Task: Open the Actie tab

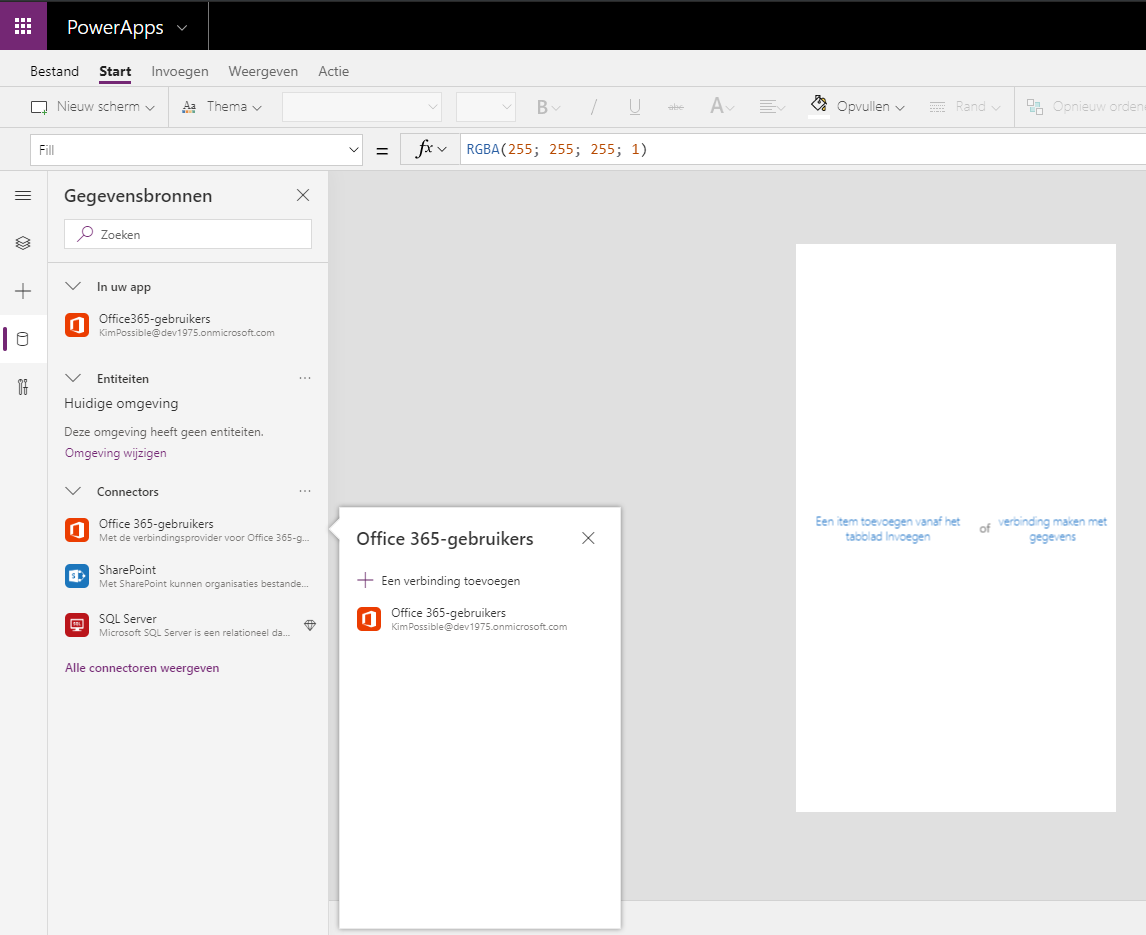Action: [333, 71]
